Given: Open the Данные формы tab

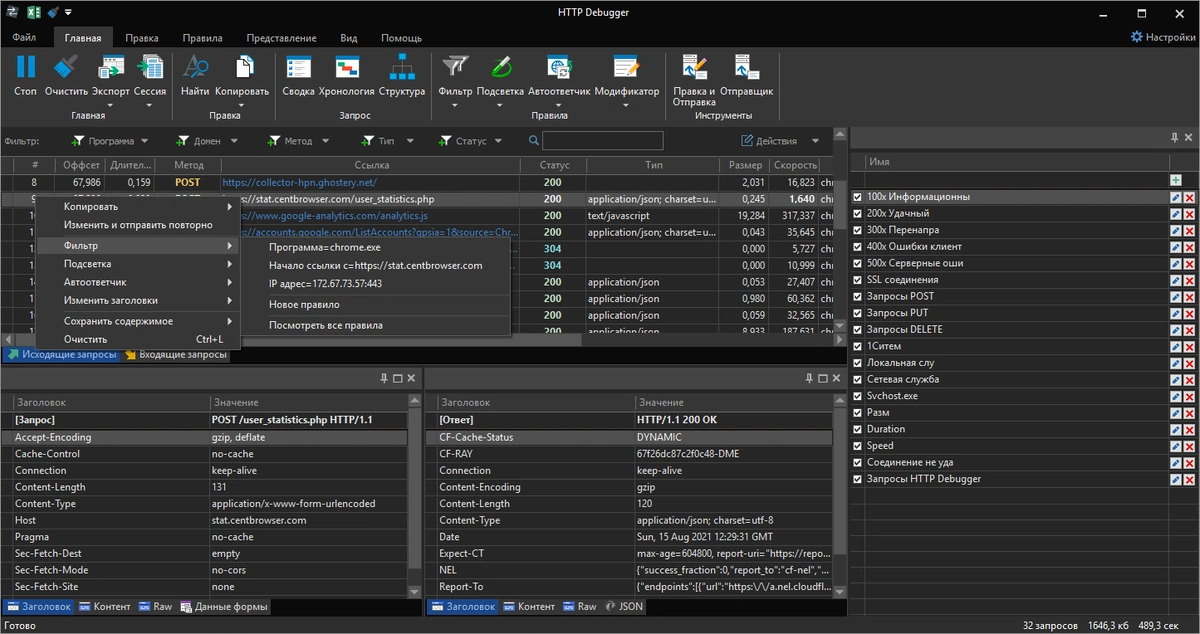Looking at the screenshot, I should tap(222, 606).
